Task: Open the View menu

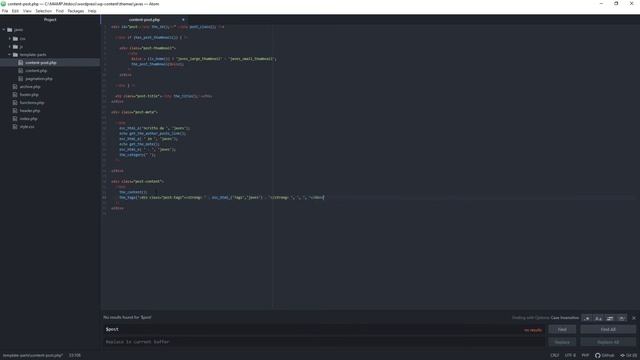Action: coord(27,11)
